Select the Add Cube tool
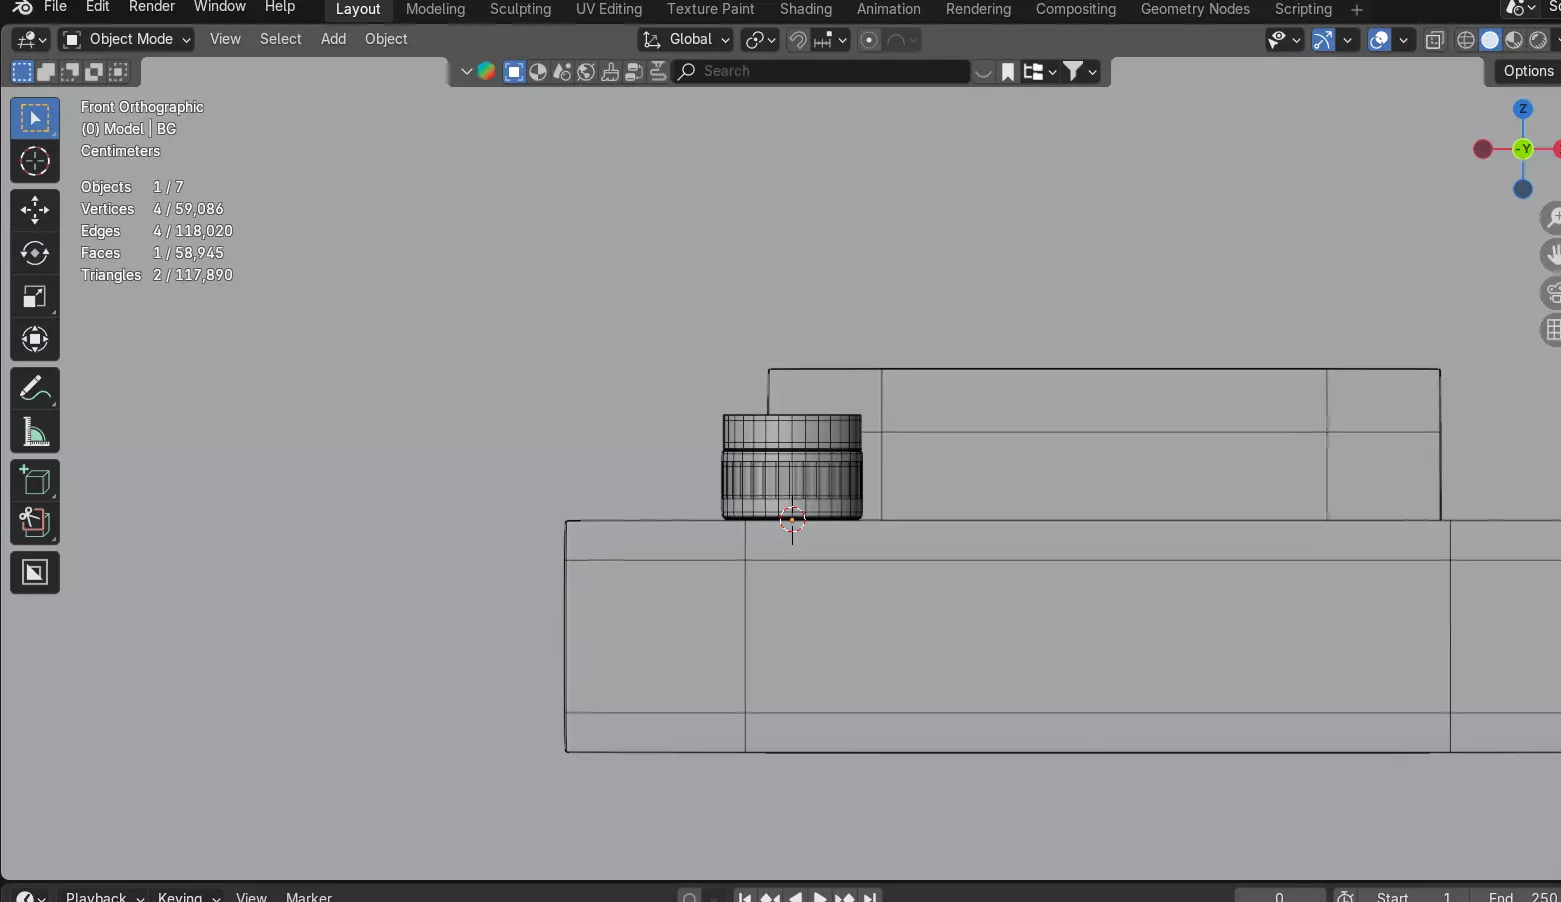1561x902 pixels. 35,481
